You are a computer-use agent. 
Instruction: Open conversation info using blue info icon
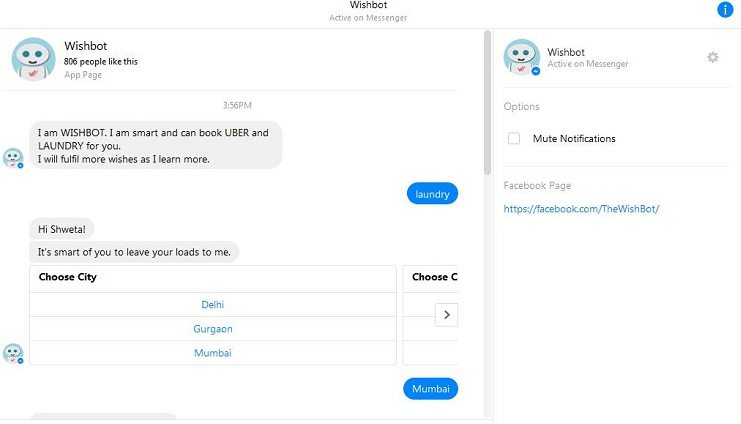pyautogui.click(x=724, y=9)
